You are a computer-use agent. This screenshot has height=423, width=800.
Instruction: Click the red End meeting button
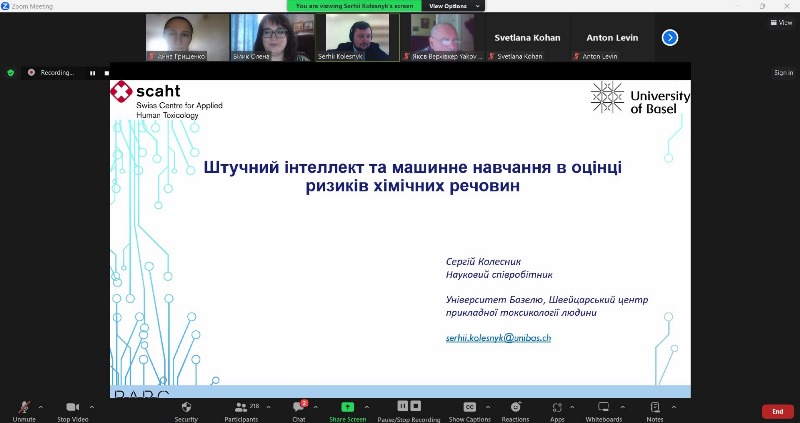[x=778, y=411]
